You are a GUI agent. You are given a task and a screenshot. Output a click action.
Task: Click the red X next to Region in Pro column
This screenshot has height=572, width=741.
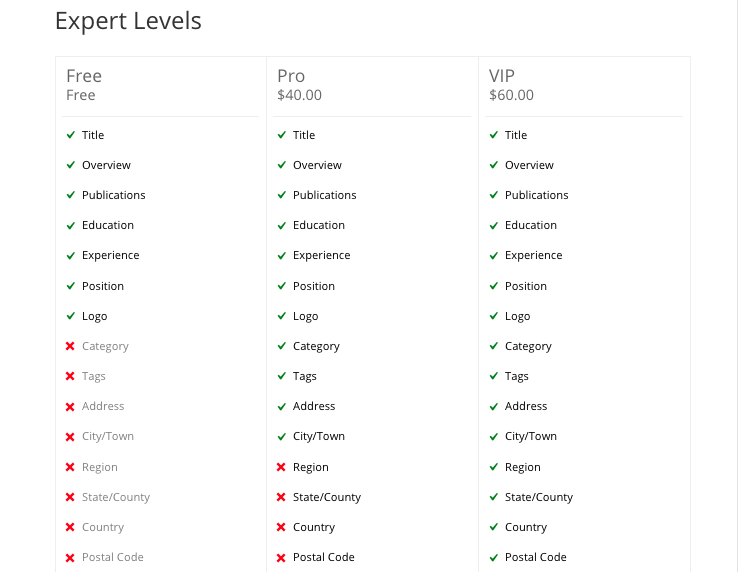pos(281,468)
